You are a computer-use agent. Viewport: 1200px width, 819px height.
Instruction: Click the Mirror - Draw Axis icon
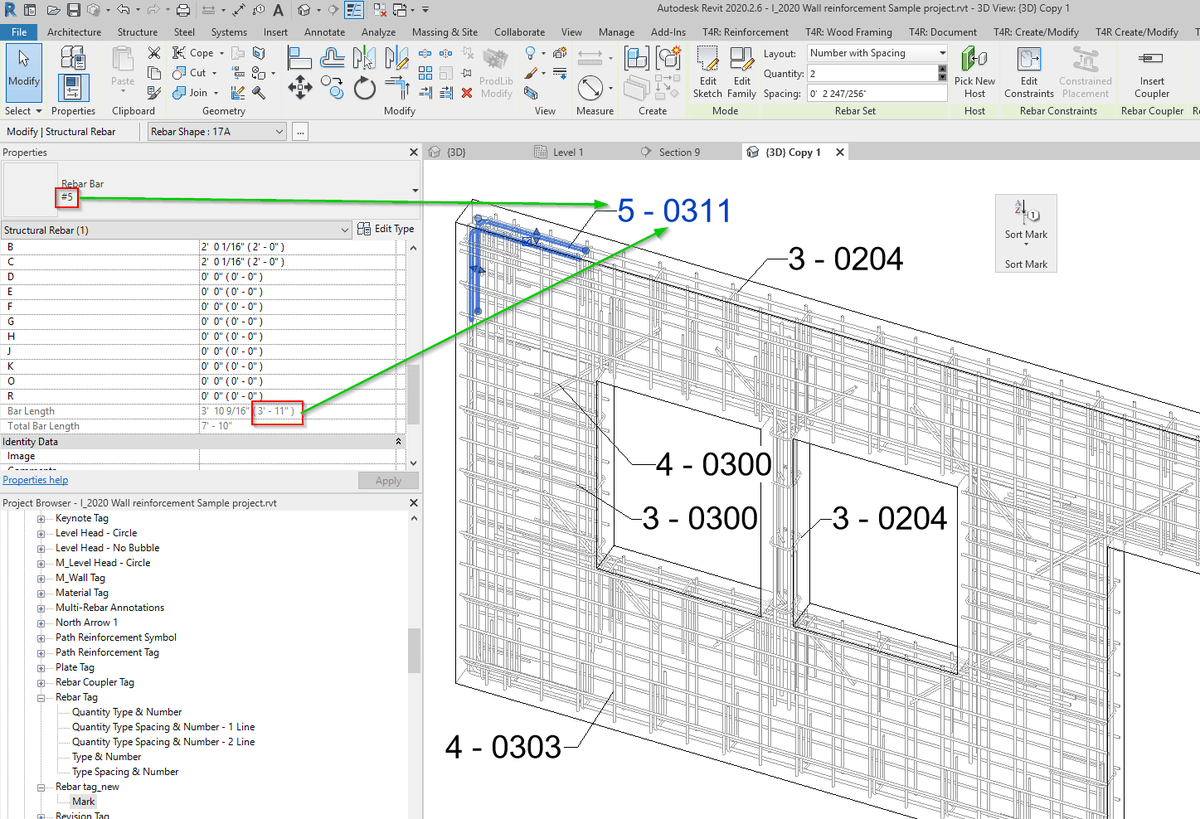(395, 59)
